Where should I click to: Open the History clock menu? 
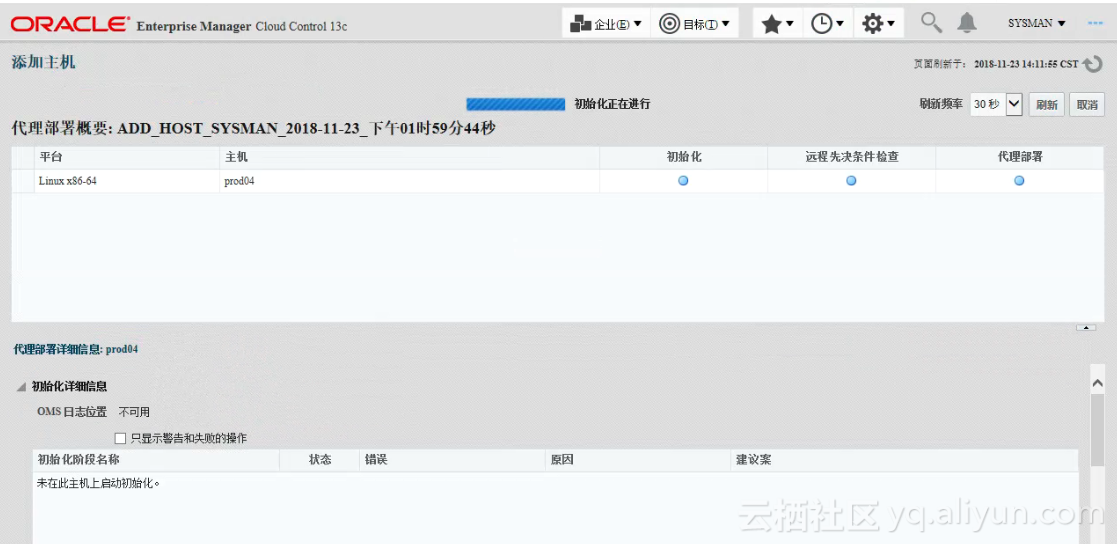(x=828, y=24)
